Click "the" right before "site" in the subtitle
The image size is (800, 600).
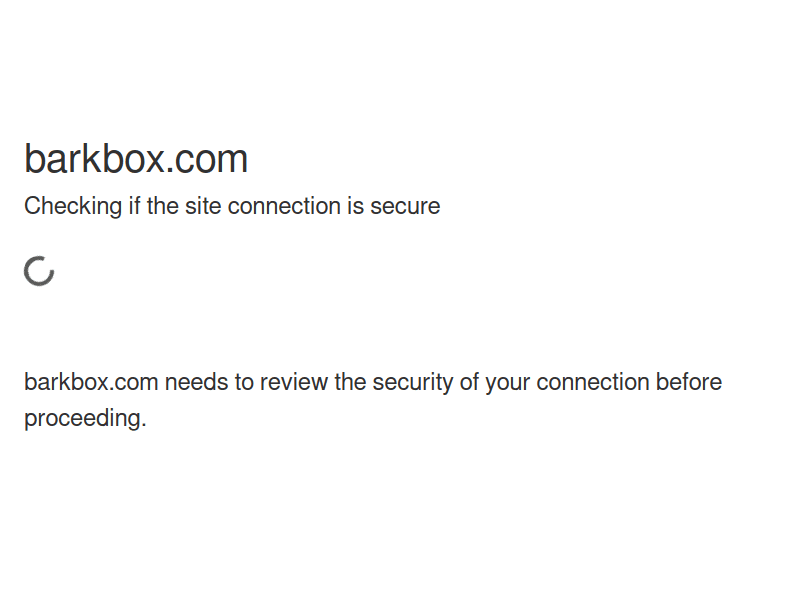[x=163, y=206]
